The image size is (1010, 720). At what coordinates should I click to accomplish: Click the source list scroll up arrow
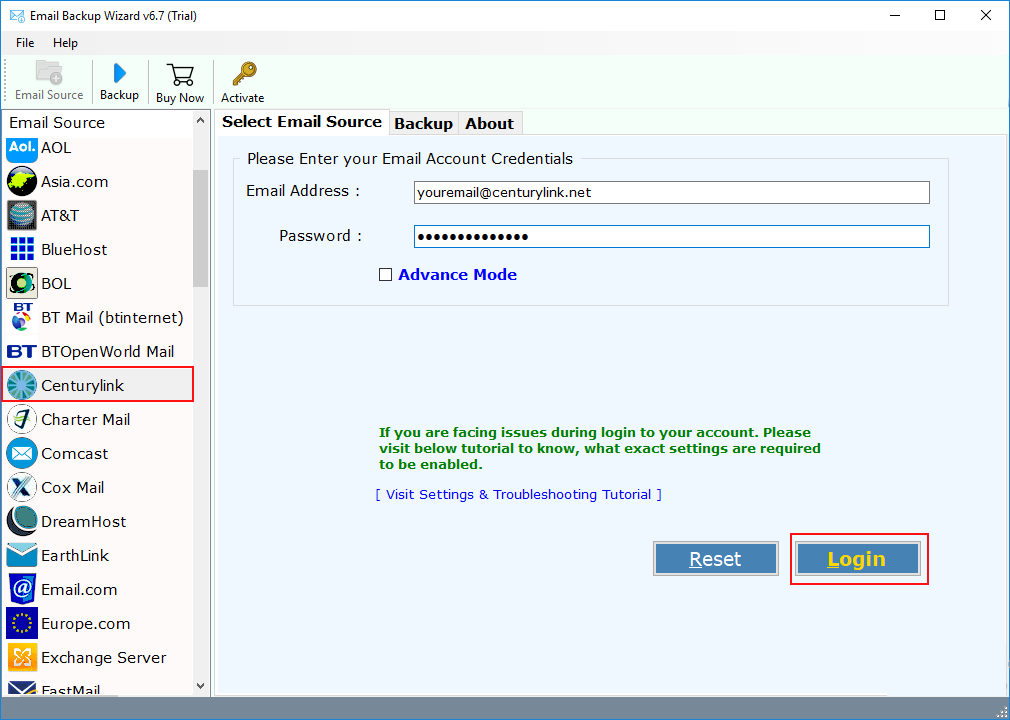(200, 120)
